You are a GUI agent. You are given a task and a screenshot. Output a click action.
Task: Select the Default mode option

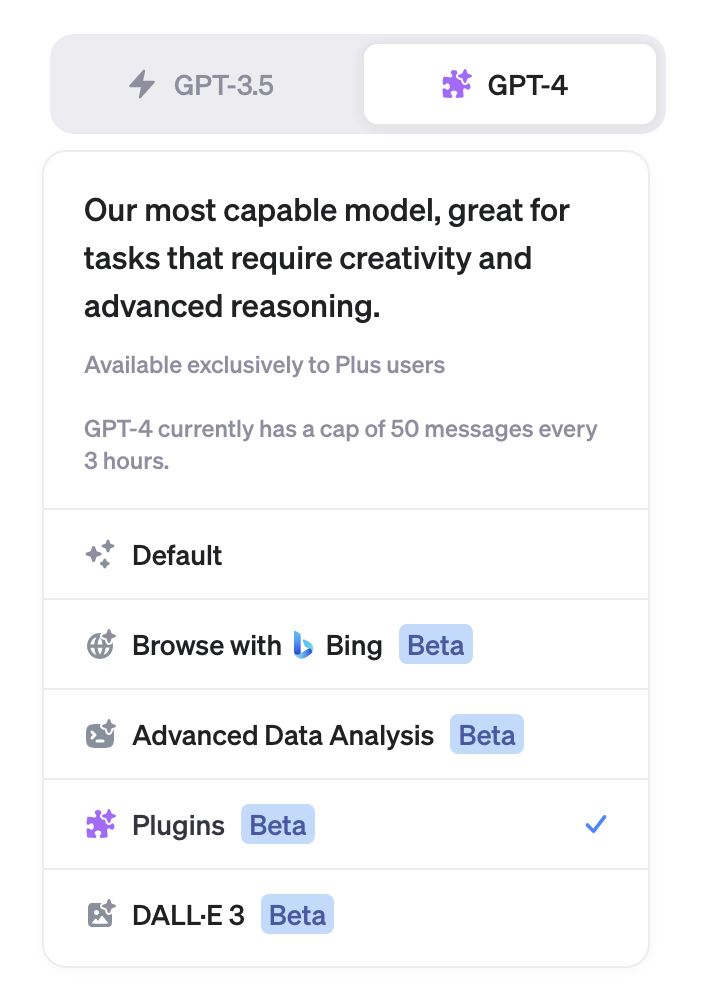click(177, 555)
